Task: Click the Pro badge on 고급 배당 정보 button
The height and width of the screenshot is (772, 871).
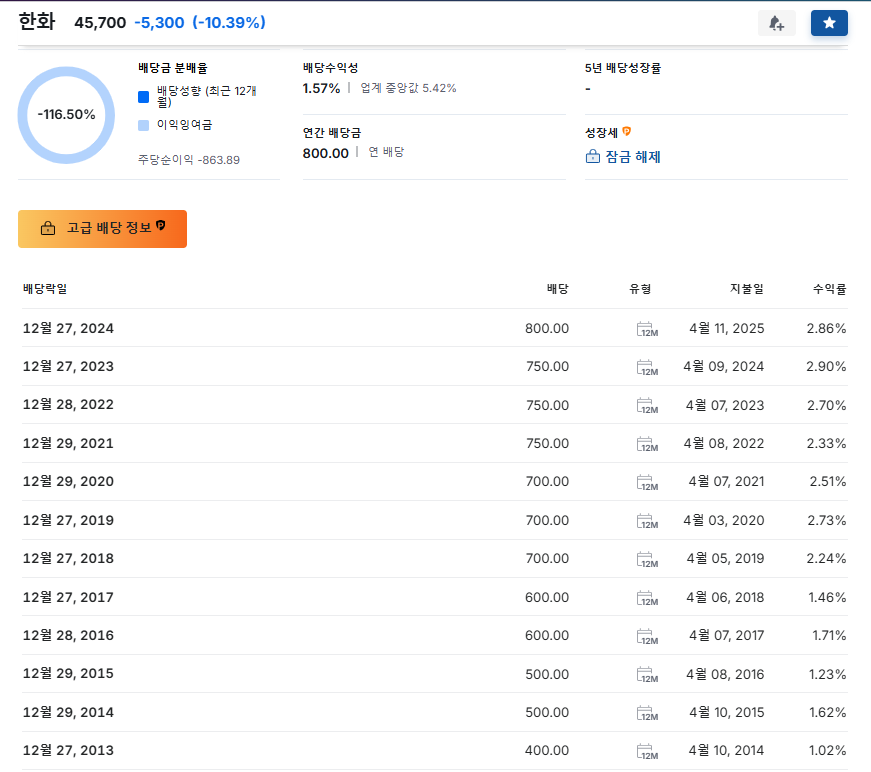Action: pos(161,228)
